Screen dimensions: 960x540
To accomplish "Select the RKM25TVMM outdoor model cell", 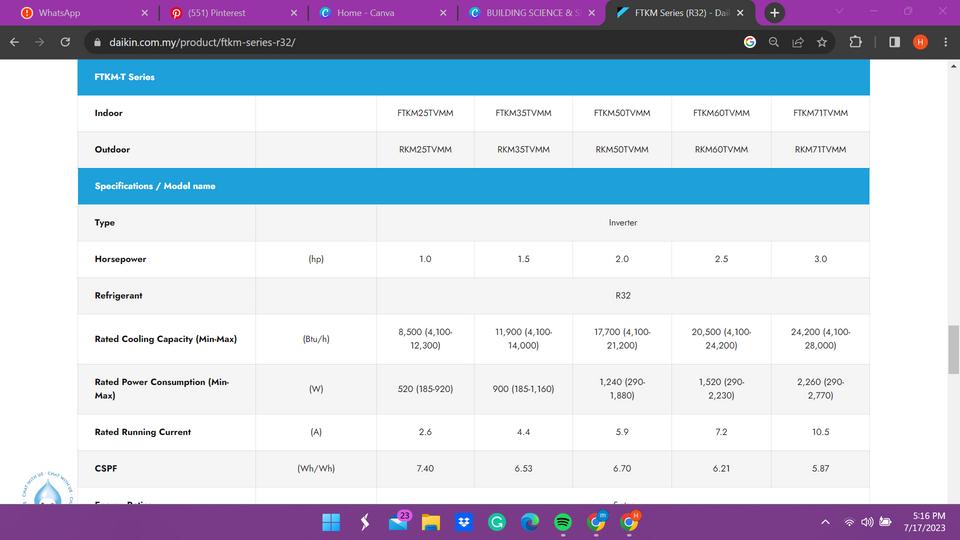I will point(426,149).
